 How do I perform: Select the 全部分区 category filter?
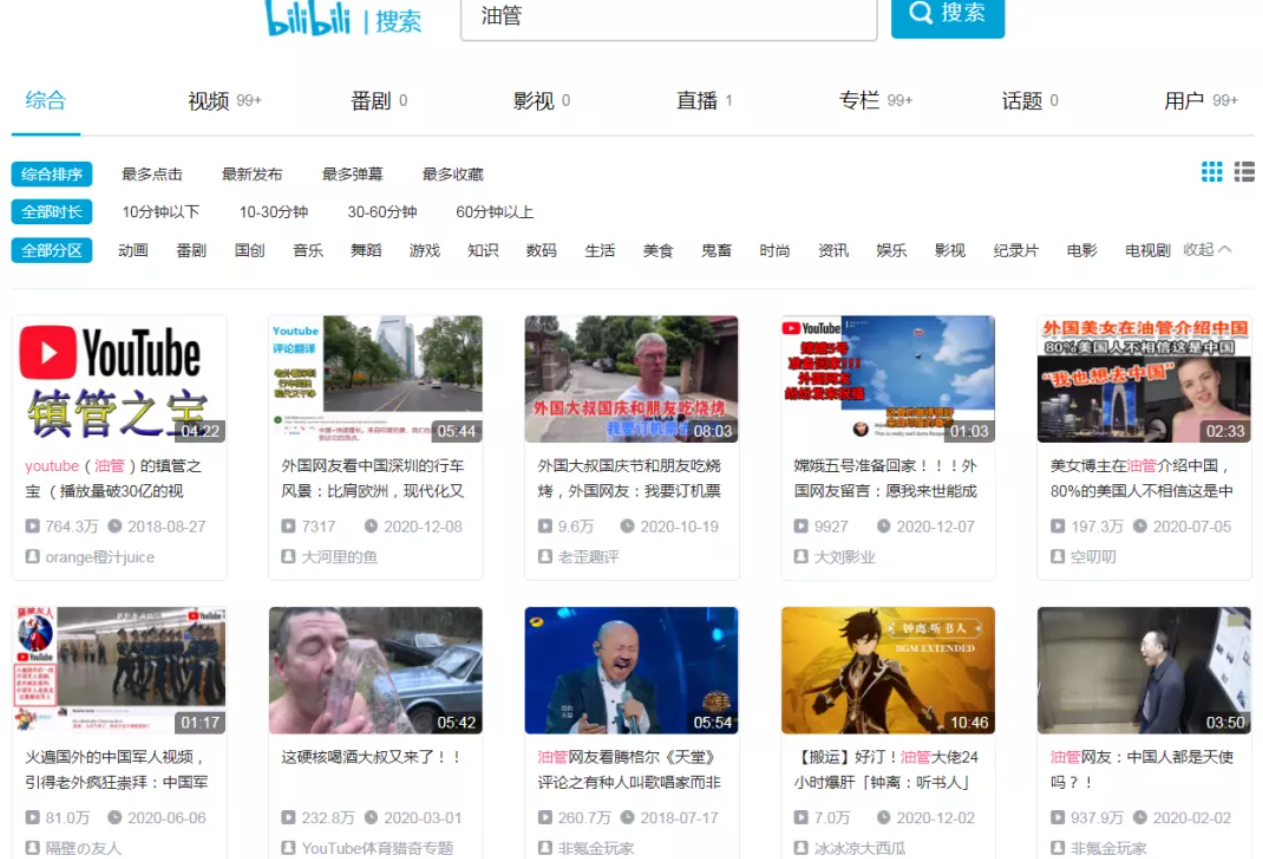click(x=52, y=250)
